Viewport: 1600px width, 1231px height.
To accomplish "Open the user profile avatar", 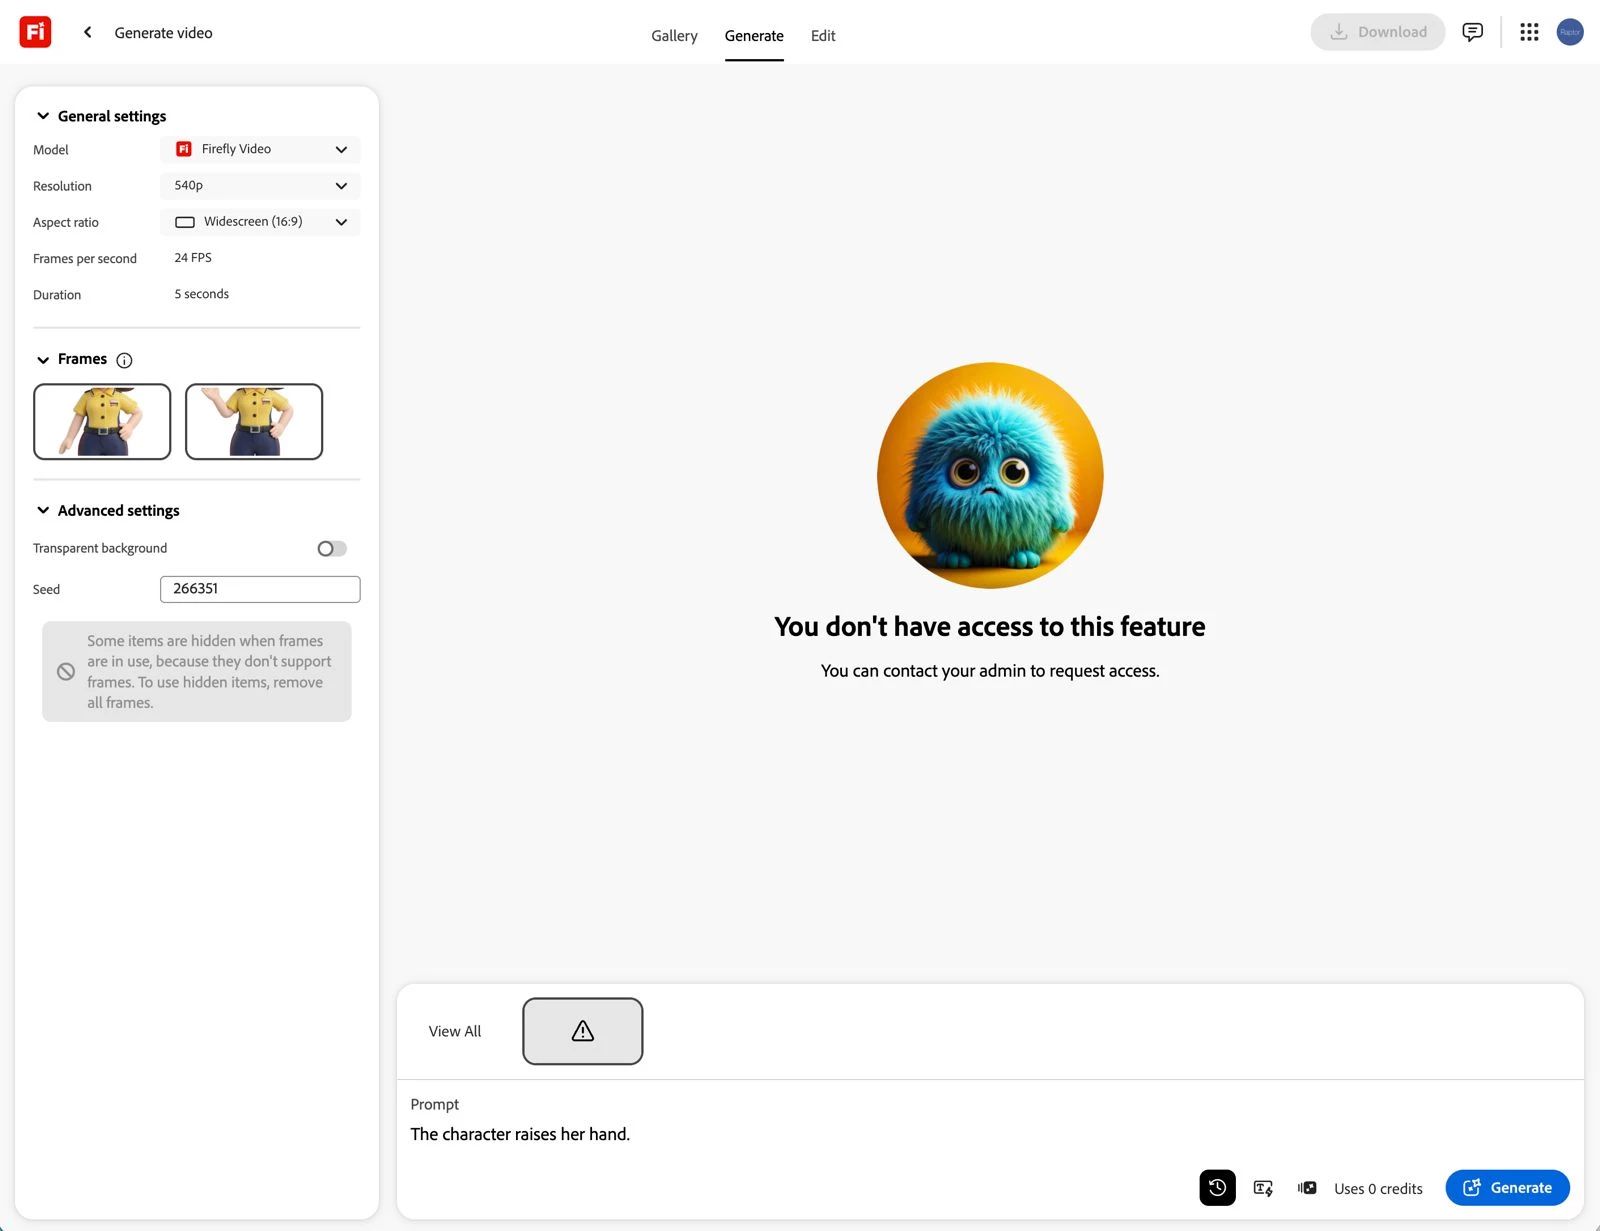I will tap(1570, 32).
